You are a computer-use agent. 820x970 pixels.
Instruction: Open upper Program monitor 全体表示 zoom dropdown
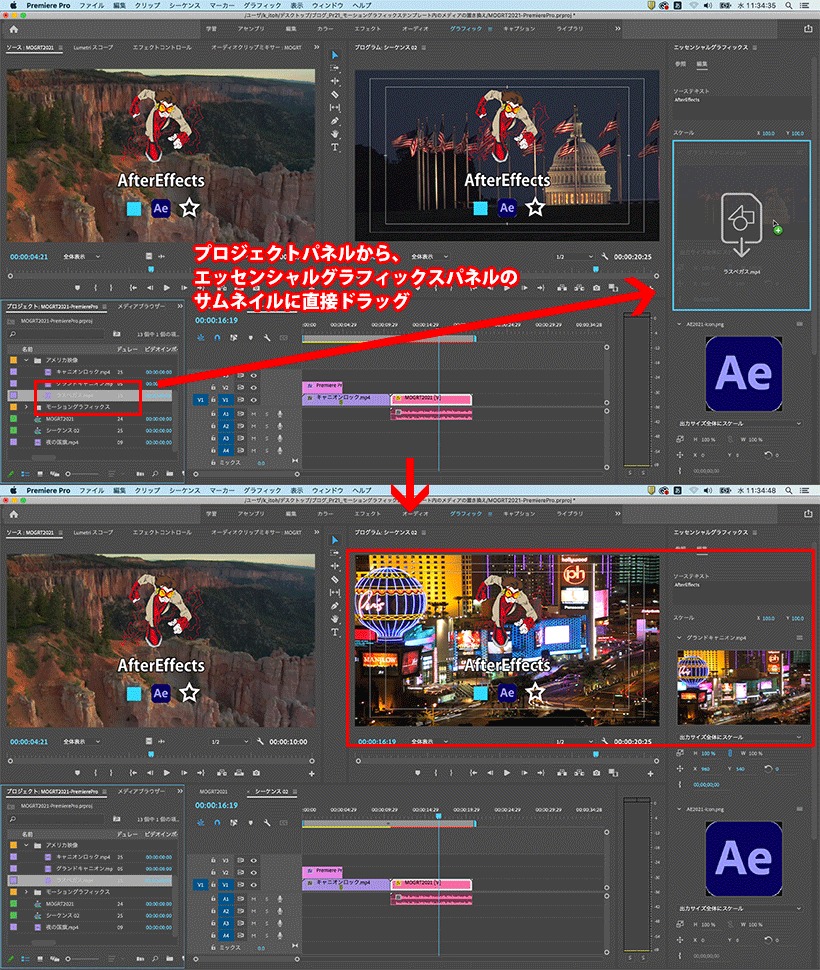pos(430,257)
